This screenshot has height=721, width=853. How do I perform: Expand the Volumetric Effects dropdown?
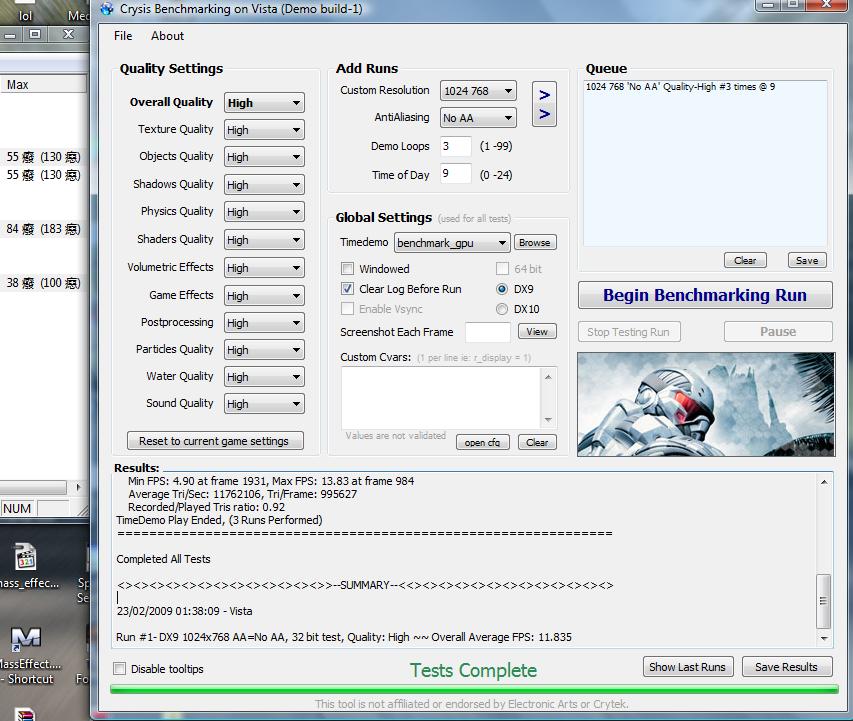pos(264,268)
